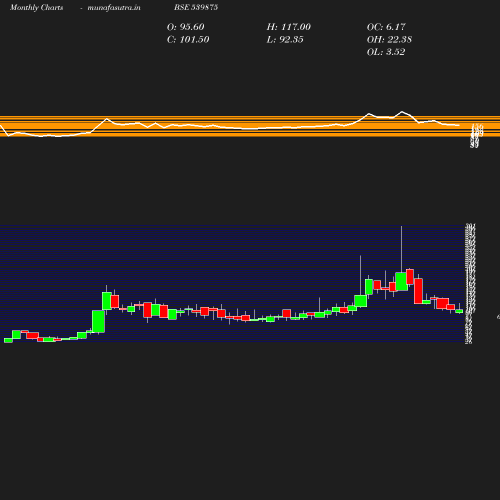
Task: Select the high value 'H: 117.00'
Action: [289, 27]
